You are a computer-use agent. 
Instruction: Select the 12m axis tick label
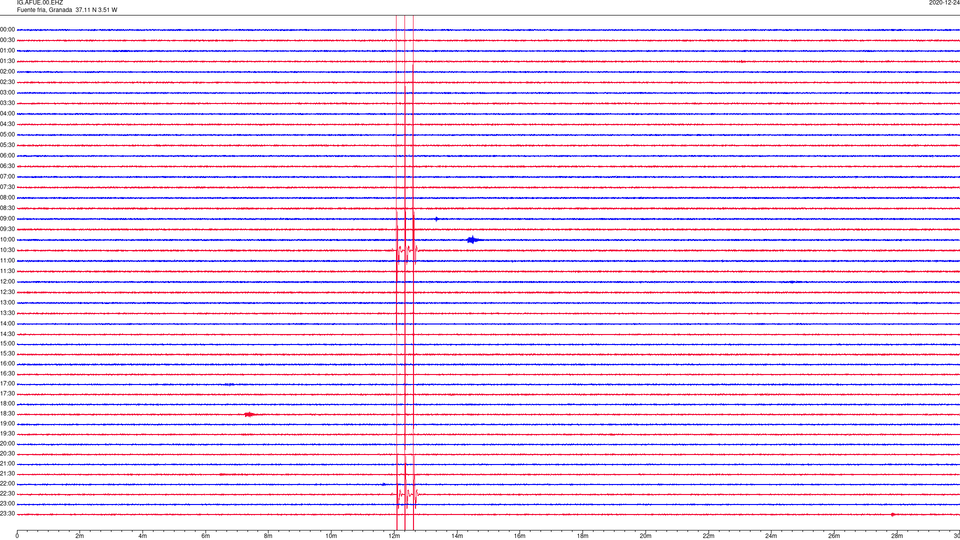coord(394,536)
